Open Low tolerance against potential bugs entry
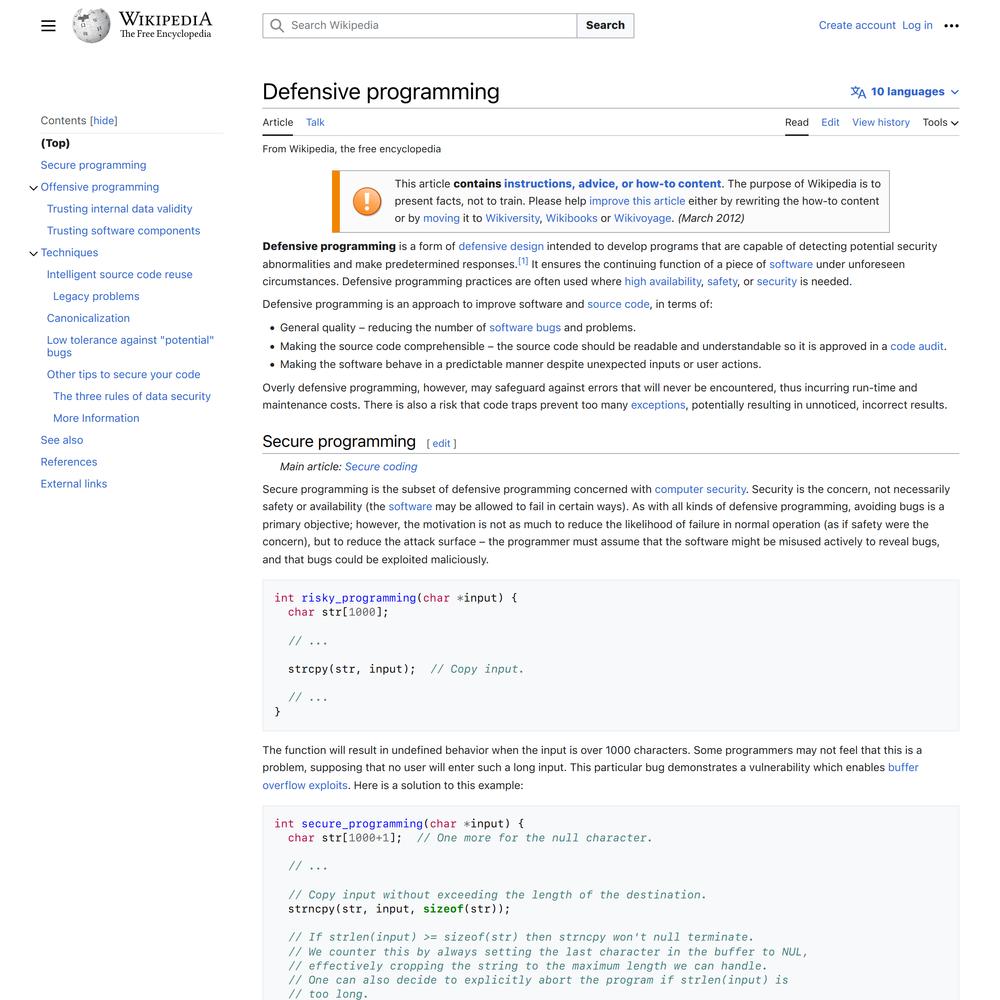The height and width of the screenshot is (1000, 1000). pyautogui.click(x=130, y=346)
